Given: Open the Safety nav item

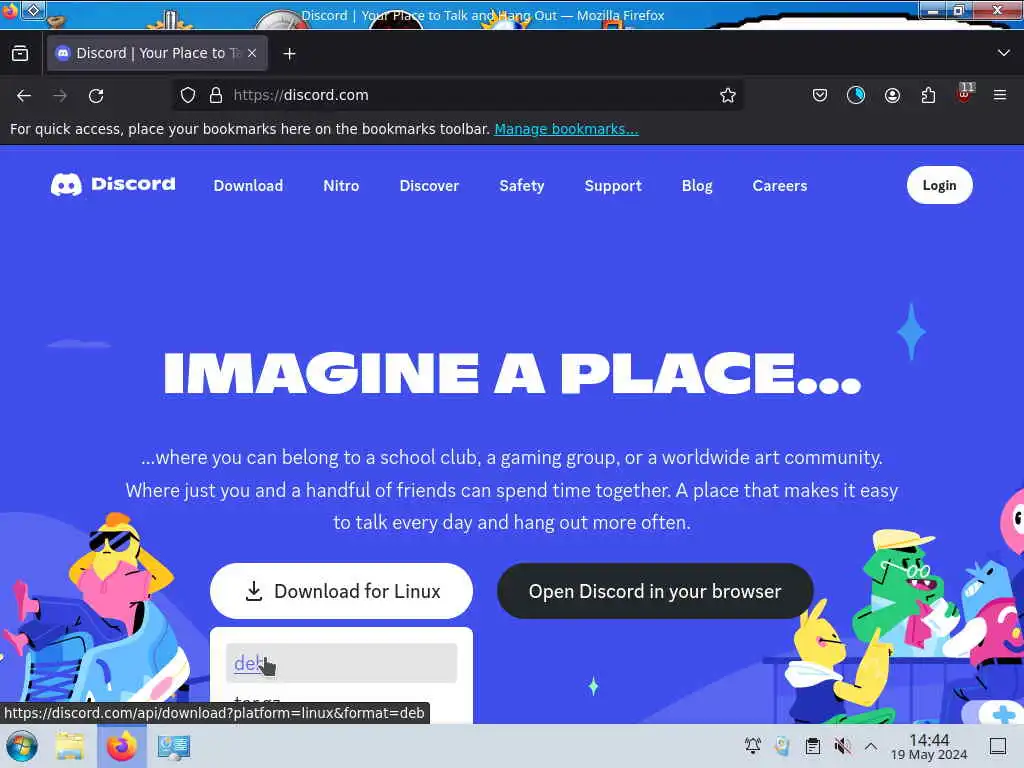Looking at the screenshot, I should click(522, 185).
